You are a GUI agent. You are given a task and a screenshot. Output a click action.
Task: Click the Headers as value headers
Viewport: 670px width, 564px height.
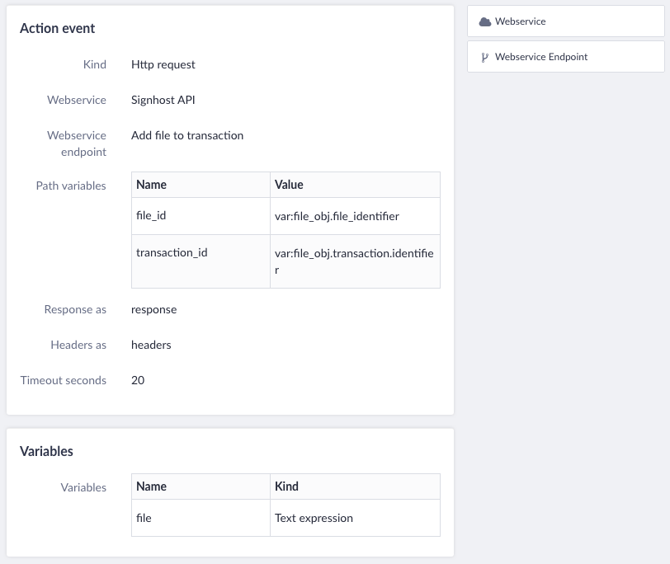click(151, 345)
